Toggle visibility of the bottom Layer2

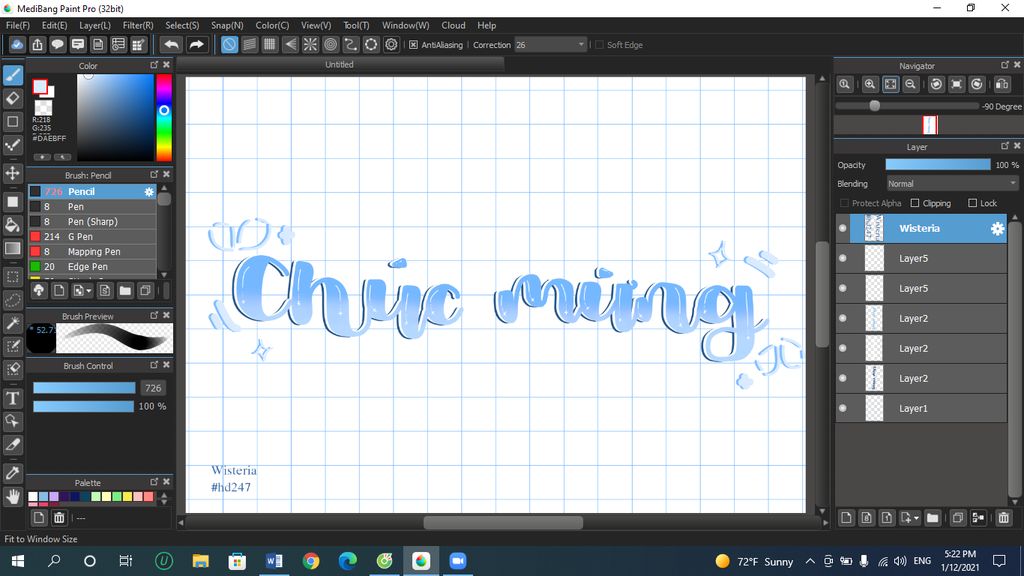842,378
